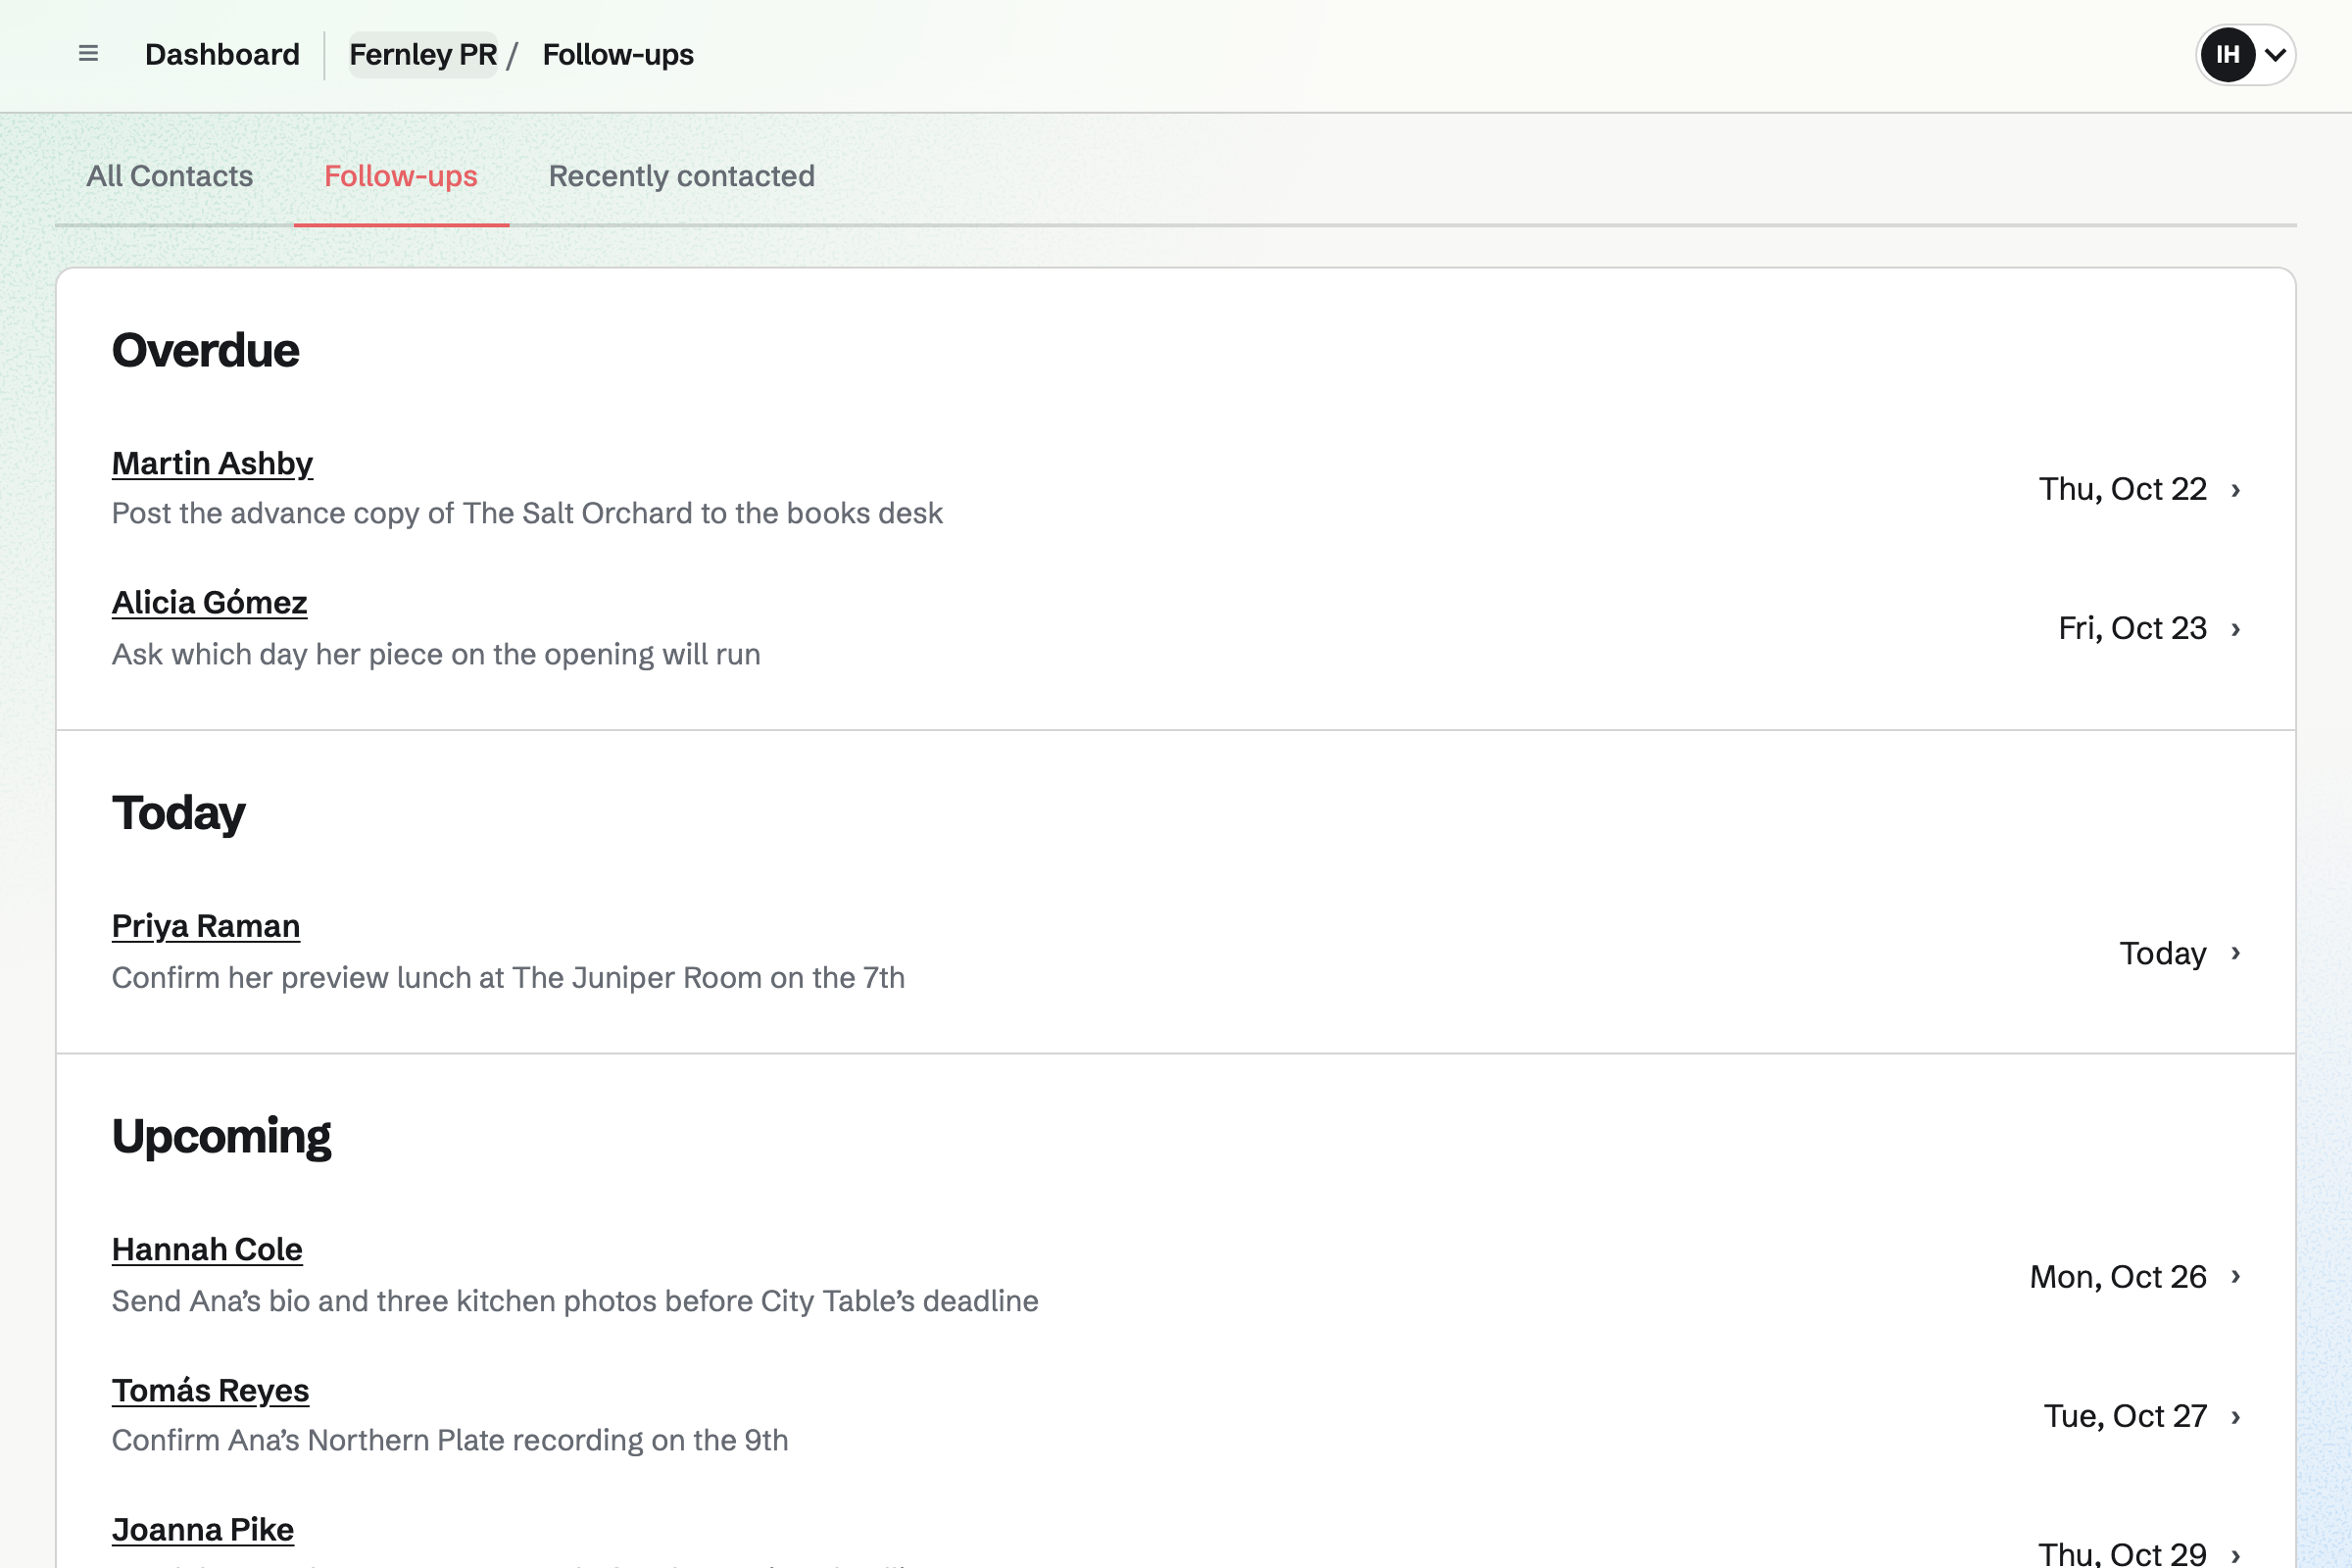Open Hannah Cole's contact link
This screenshot has height=1568, width=2352.
[x=207, y=1249]
